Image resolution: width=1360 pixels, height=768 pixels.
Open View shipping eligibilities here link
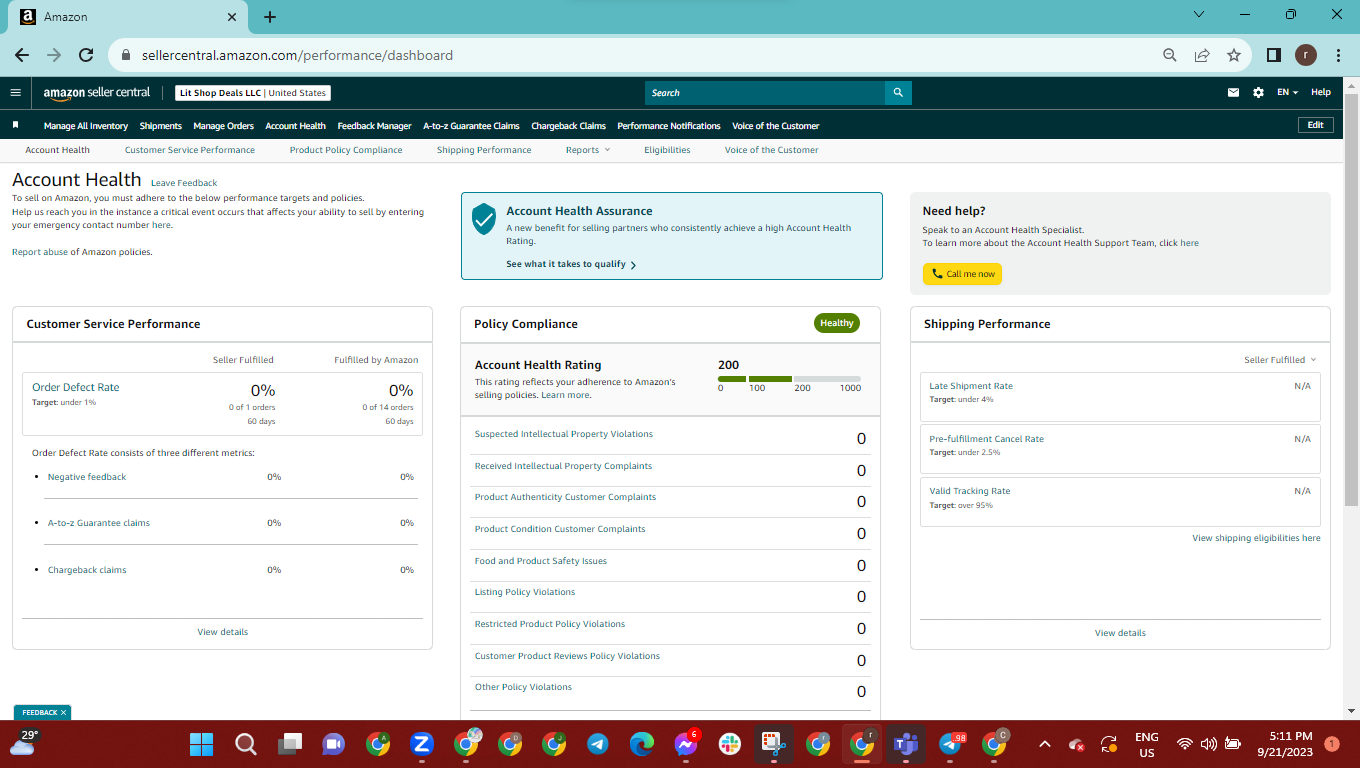tap(1256, 538)
